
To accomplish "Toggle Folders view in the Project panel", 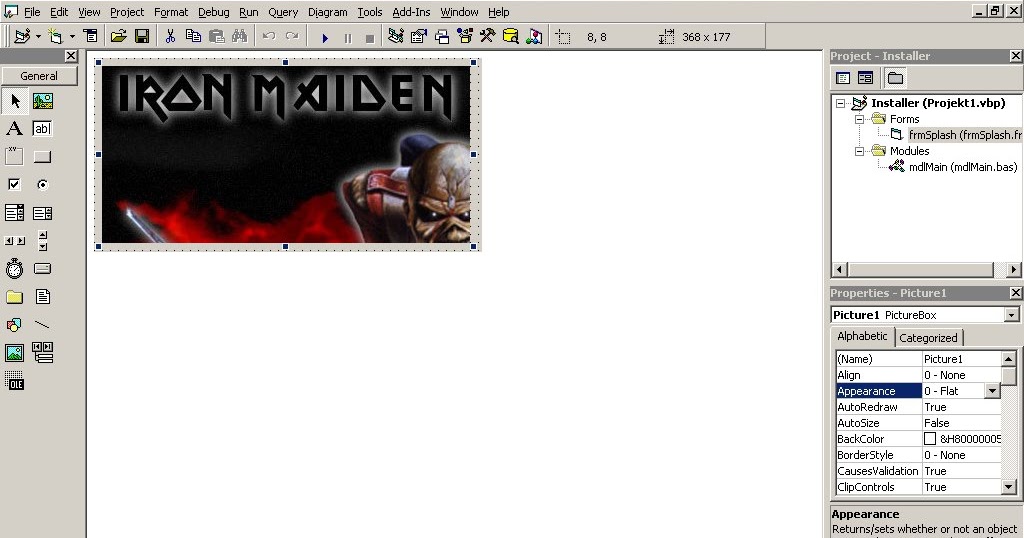I will 895,78.
